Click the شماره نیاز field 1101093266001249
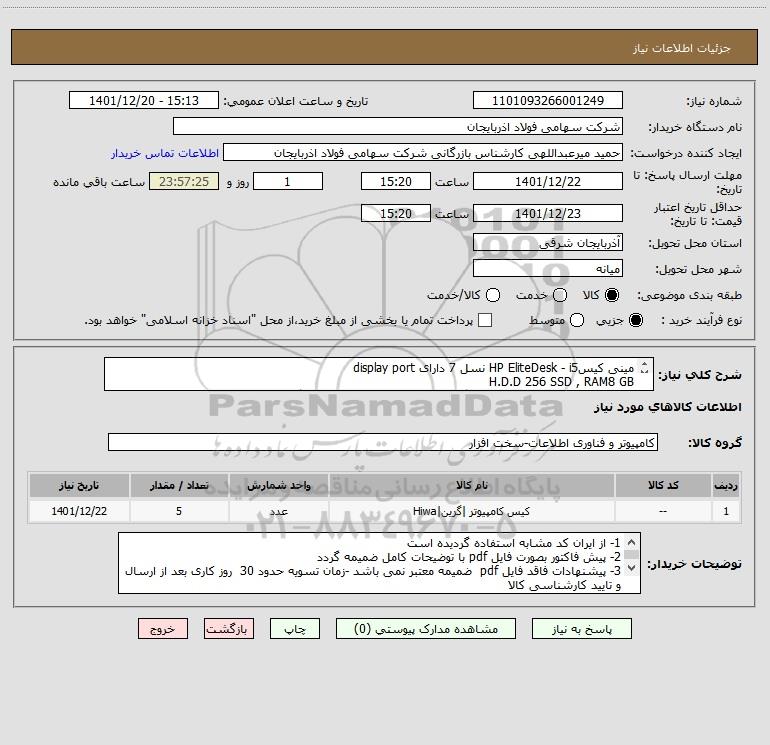 548,101
